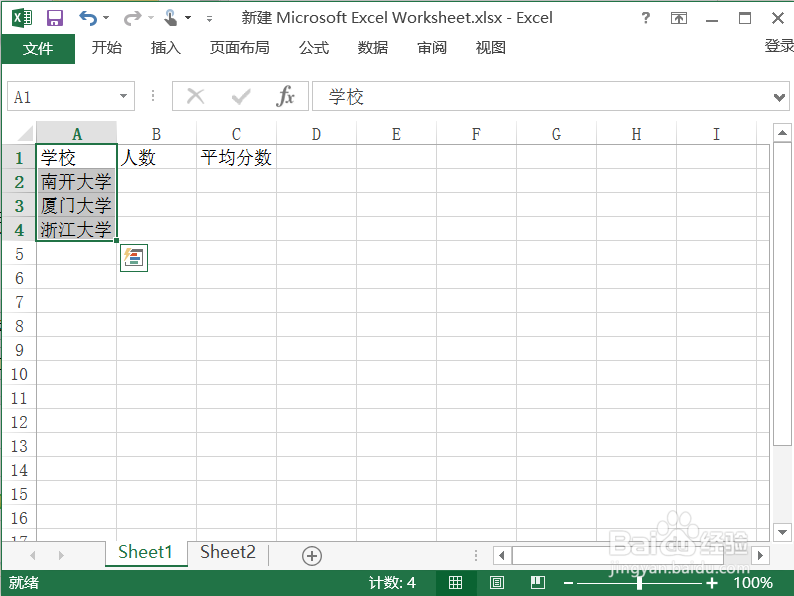794x596 pixels.
Task: Open the undo history dropdown arrow
Action: 106,18
